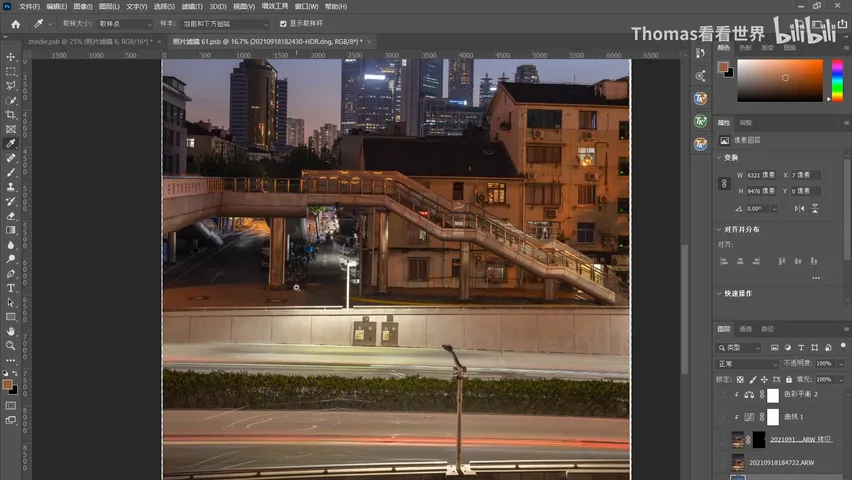Select the History Brush tool
This screenshot has width=852, height=480.
[11, 201]
